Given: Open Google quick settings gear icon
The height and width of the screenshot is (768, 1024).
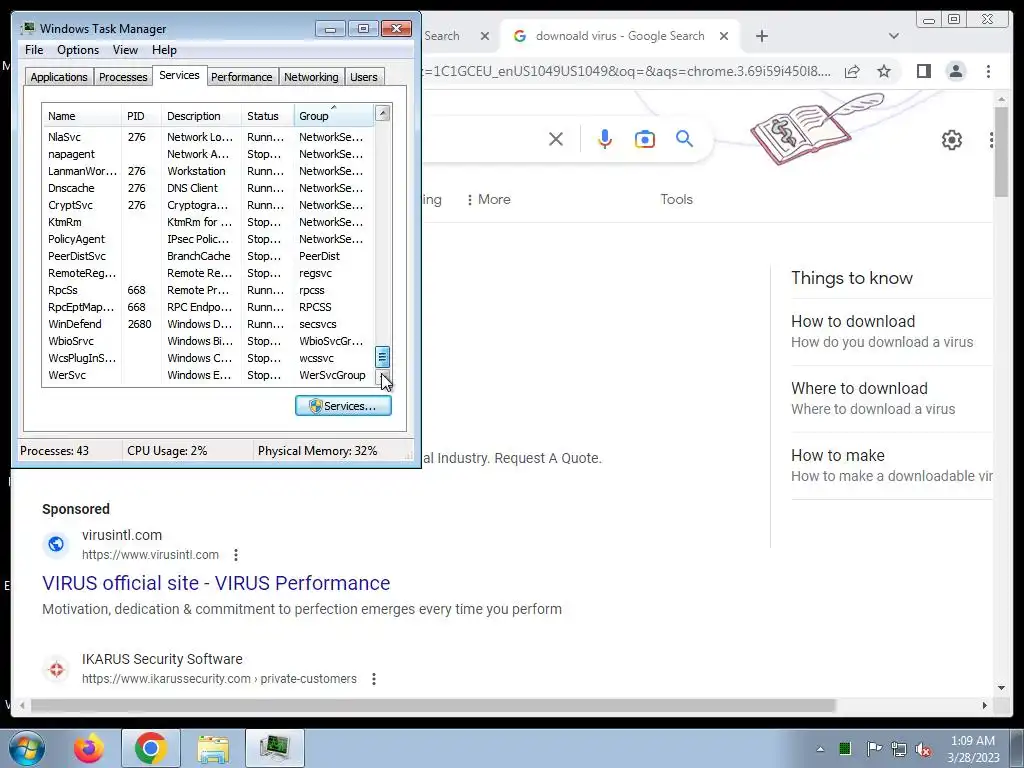Looking at the screenshot, I should 952,140.
